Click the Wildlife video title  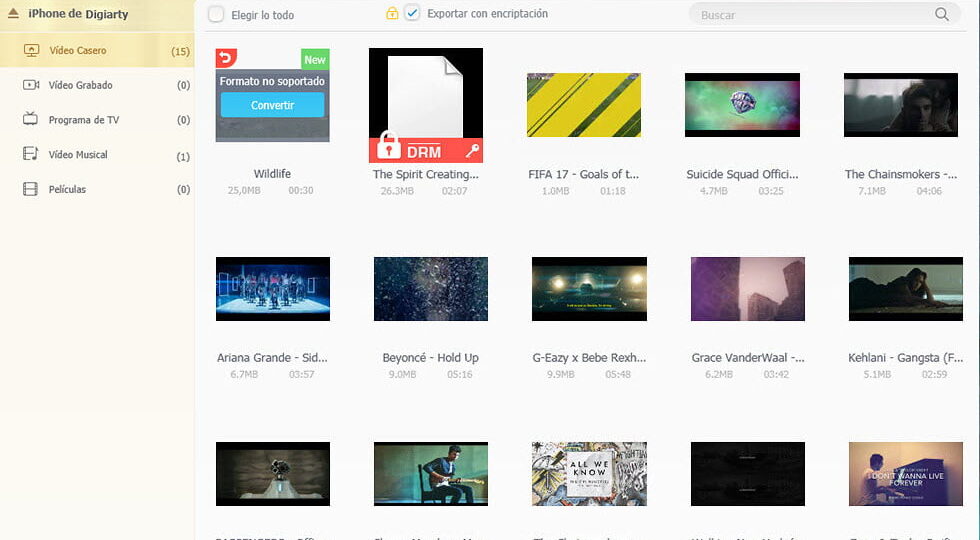click(x=272, y=174)
